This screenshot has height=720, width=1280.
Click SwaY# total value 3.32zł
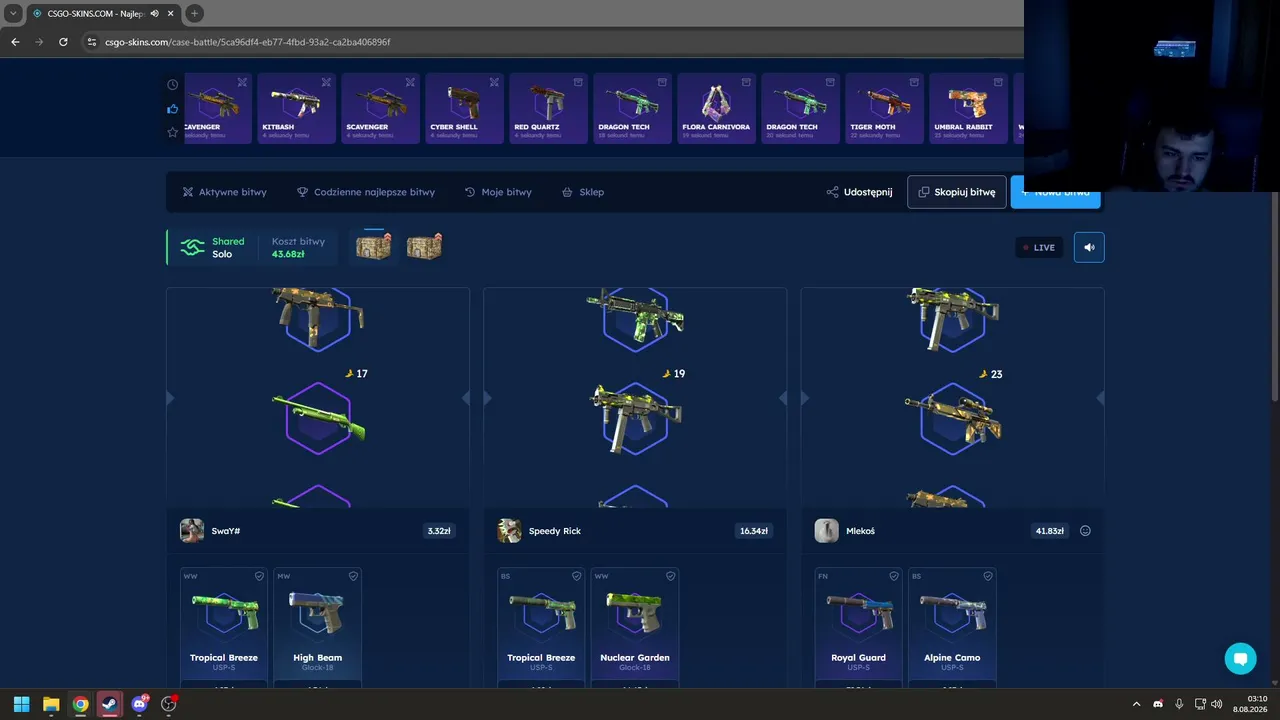point(439,531)
